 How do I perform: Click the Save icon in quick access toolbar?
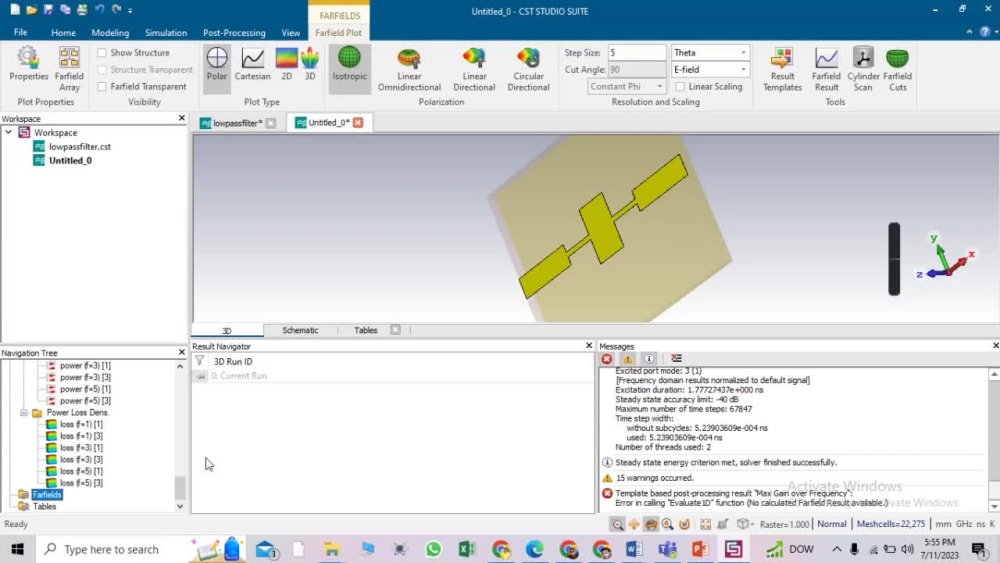[x=48, y=10]
